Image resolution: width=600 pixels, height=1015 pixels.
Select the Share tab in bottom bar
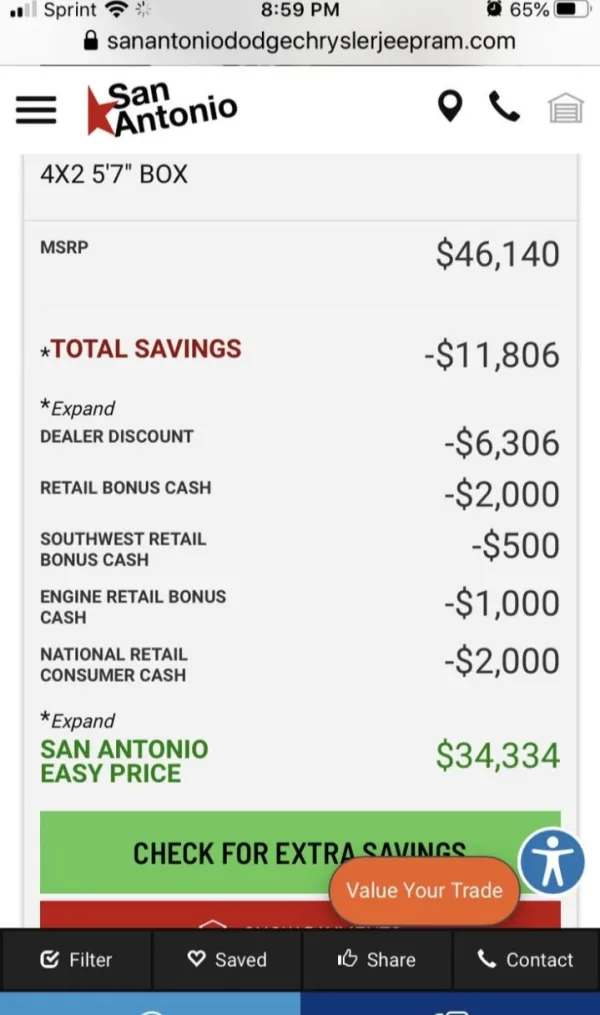click(377, 960)
